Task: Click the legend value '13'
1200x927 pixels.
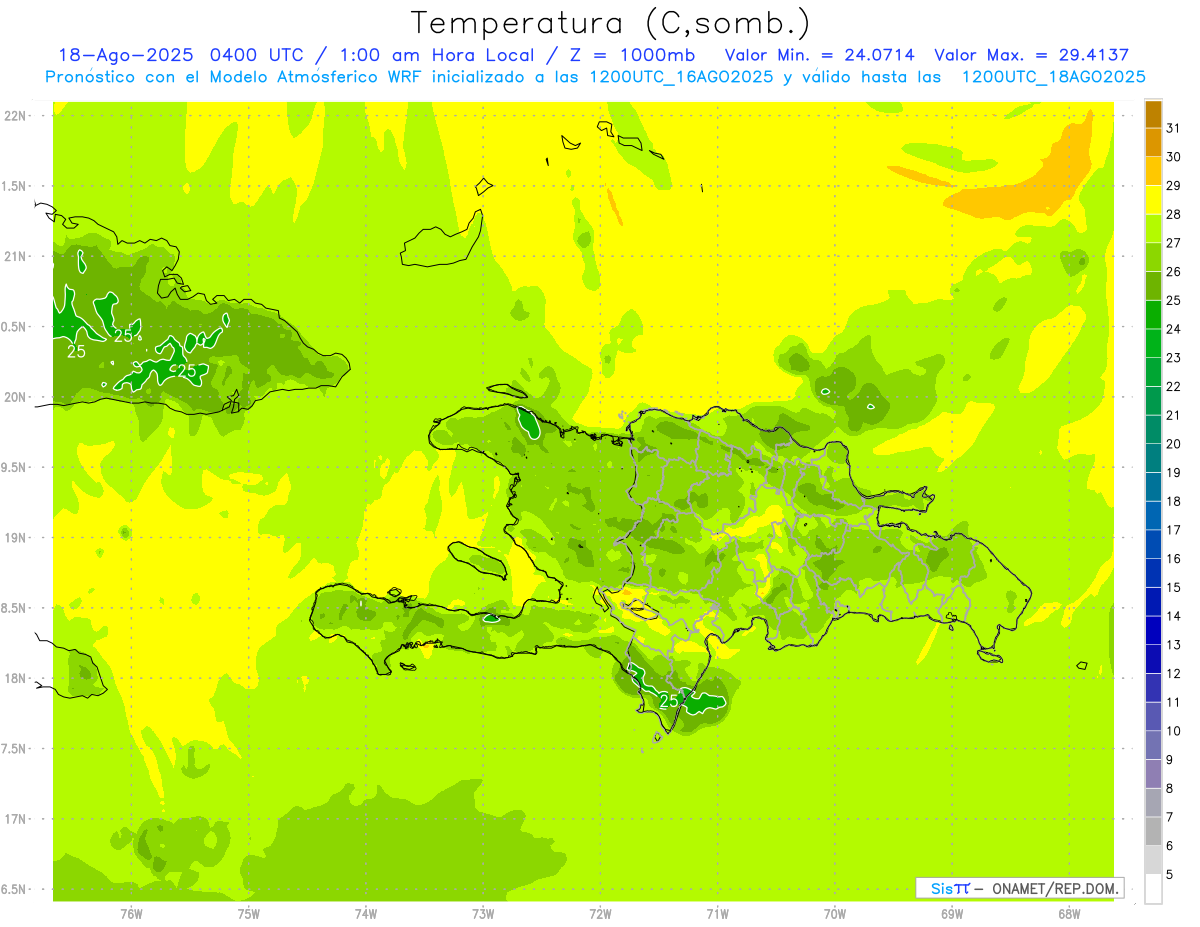Action: tap(1174, 645)
